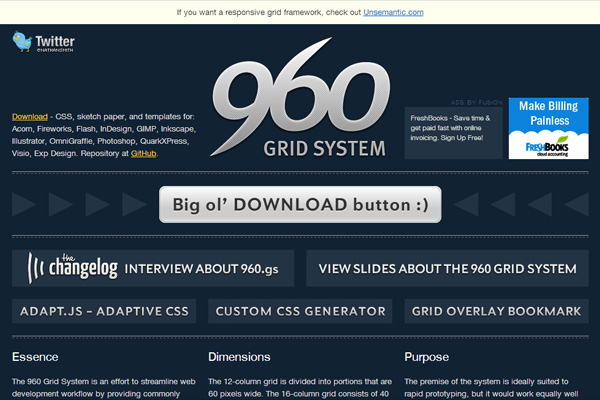Open Adapt.js – Adaptive CSS
This screenshot has height=400, width=600.
(x=104, y=311)
